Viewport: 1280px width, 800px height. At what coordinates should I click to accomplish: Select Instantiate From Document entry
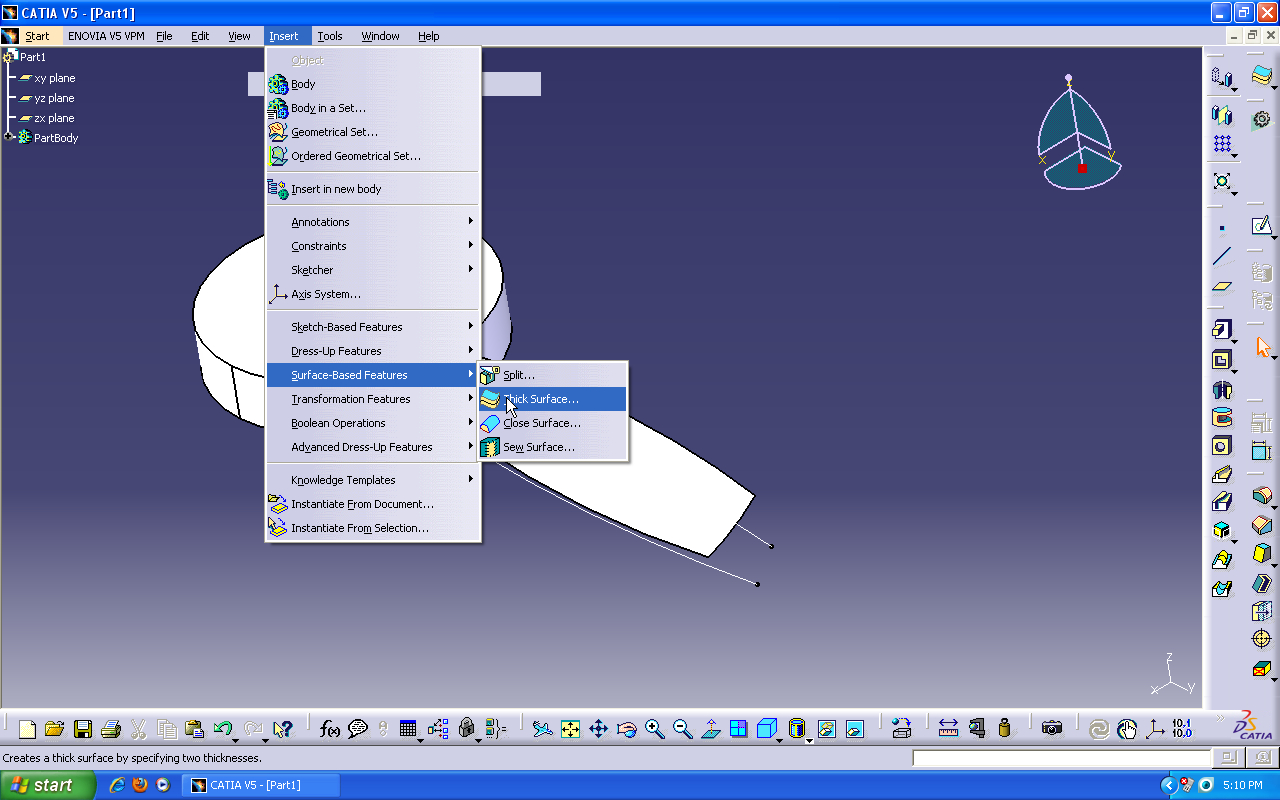click(372, 504)
